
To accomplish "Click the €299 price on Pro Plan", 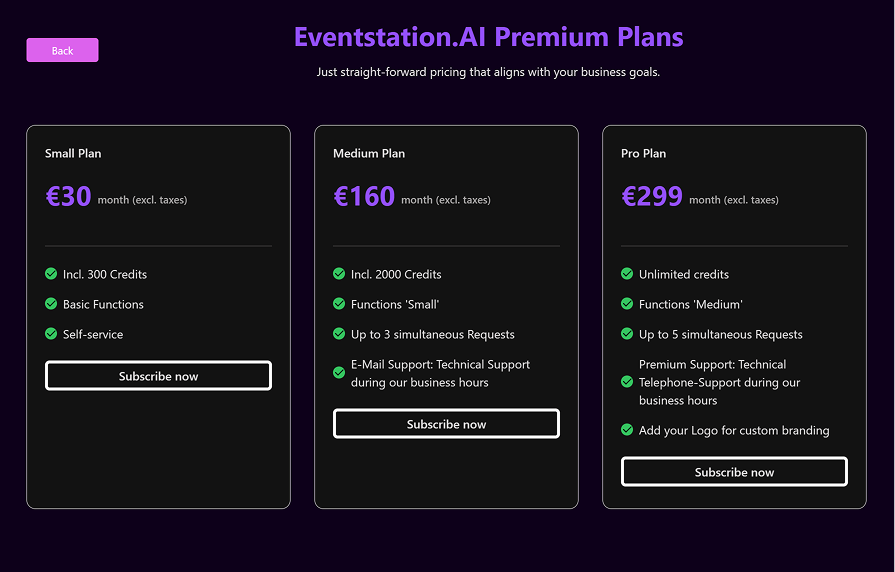I will (x=652, y=196).
